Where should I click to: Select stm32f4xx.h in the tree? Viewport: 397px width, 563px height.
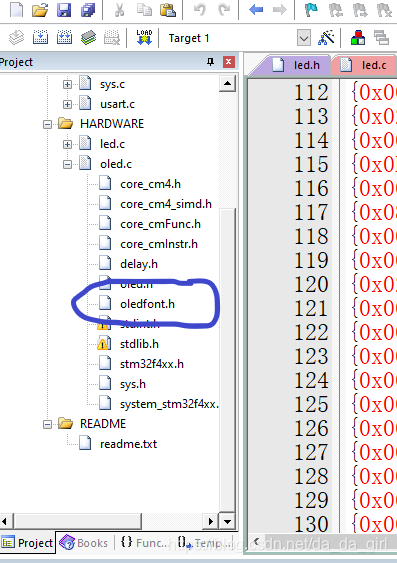point(152,364)
